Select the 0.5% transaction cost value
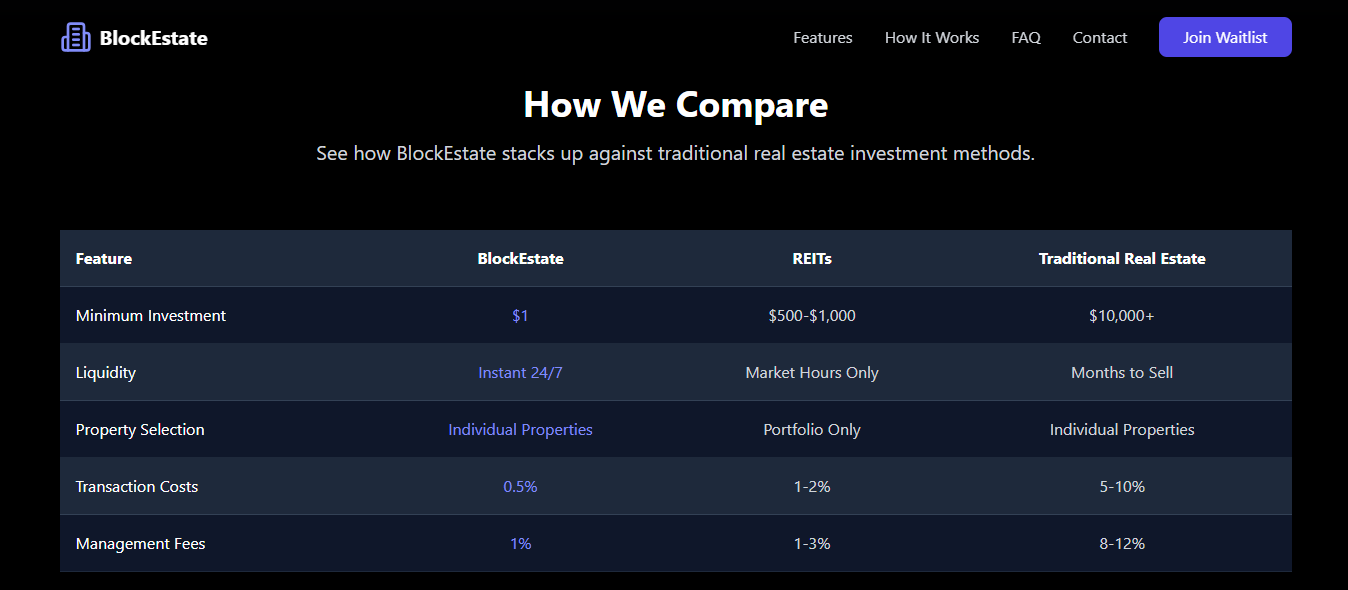 520,486
